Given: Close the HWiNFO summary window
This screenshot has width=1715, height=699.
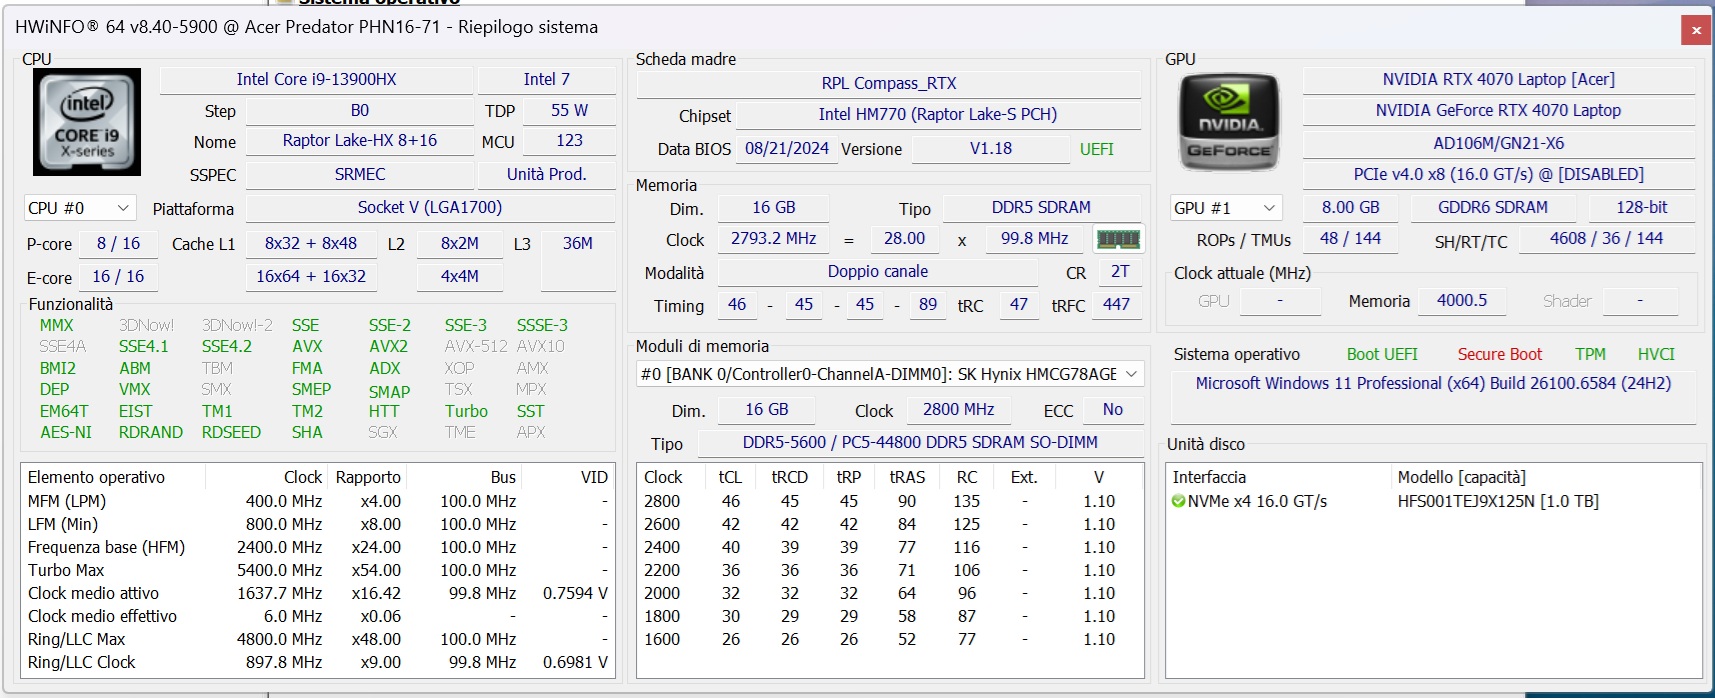Looking at the screenshot, I should point(1696,30).
